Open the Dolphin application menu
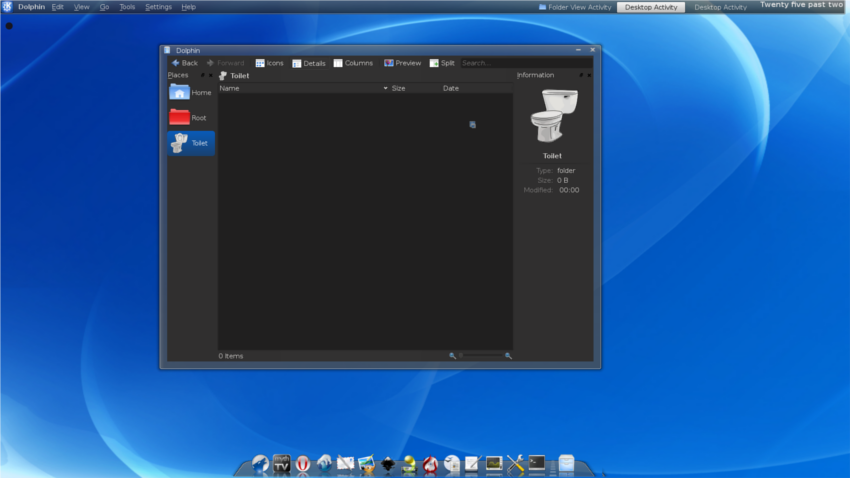The image size is (850, 478). tap(31, 7)
